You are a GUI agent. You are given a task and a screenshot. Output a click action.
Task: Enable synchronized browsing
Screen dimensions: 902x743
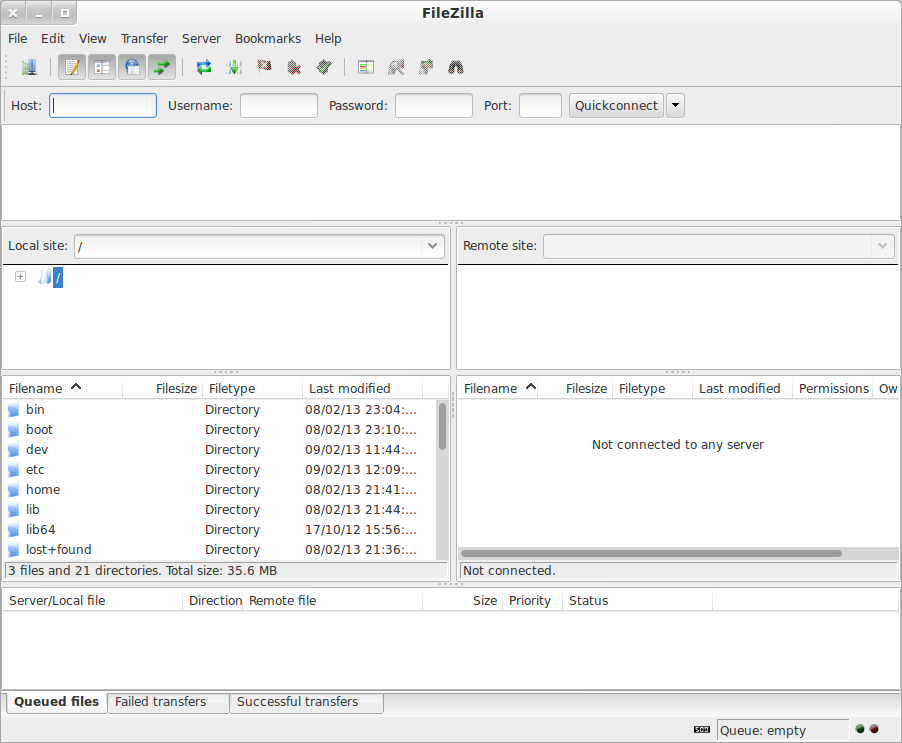pos(424,66)
